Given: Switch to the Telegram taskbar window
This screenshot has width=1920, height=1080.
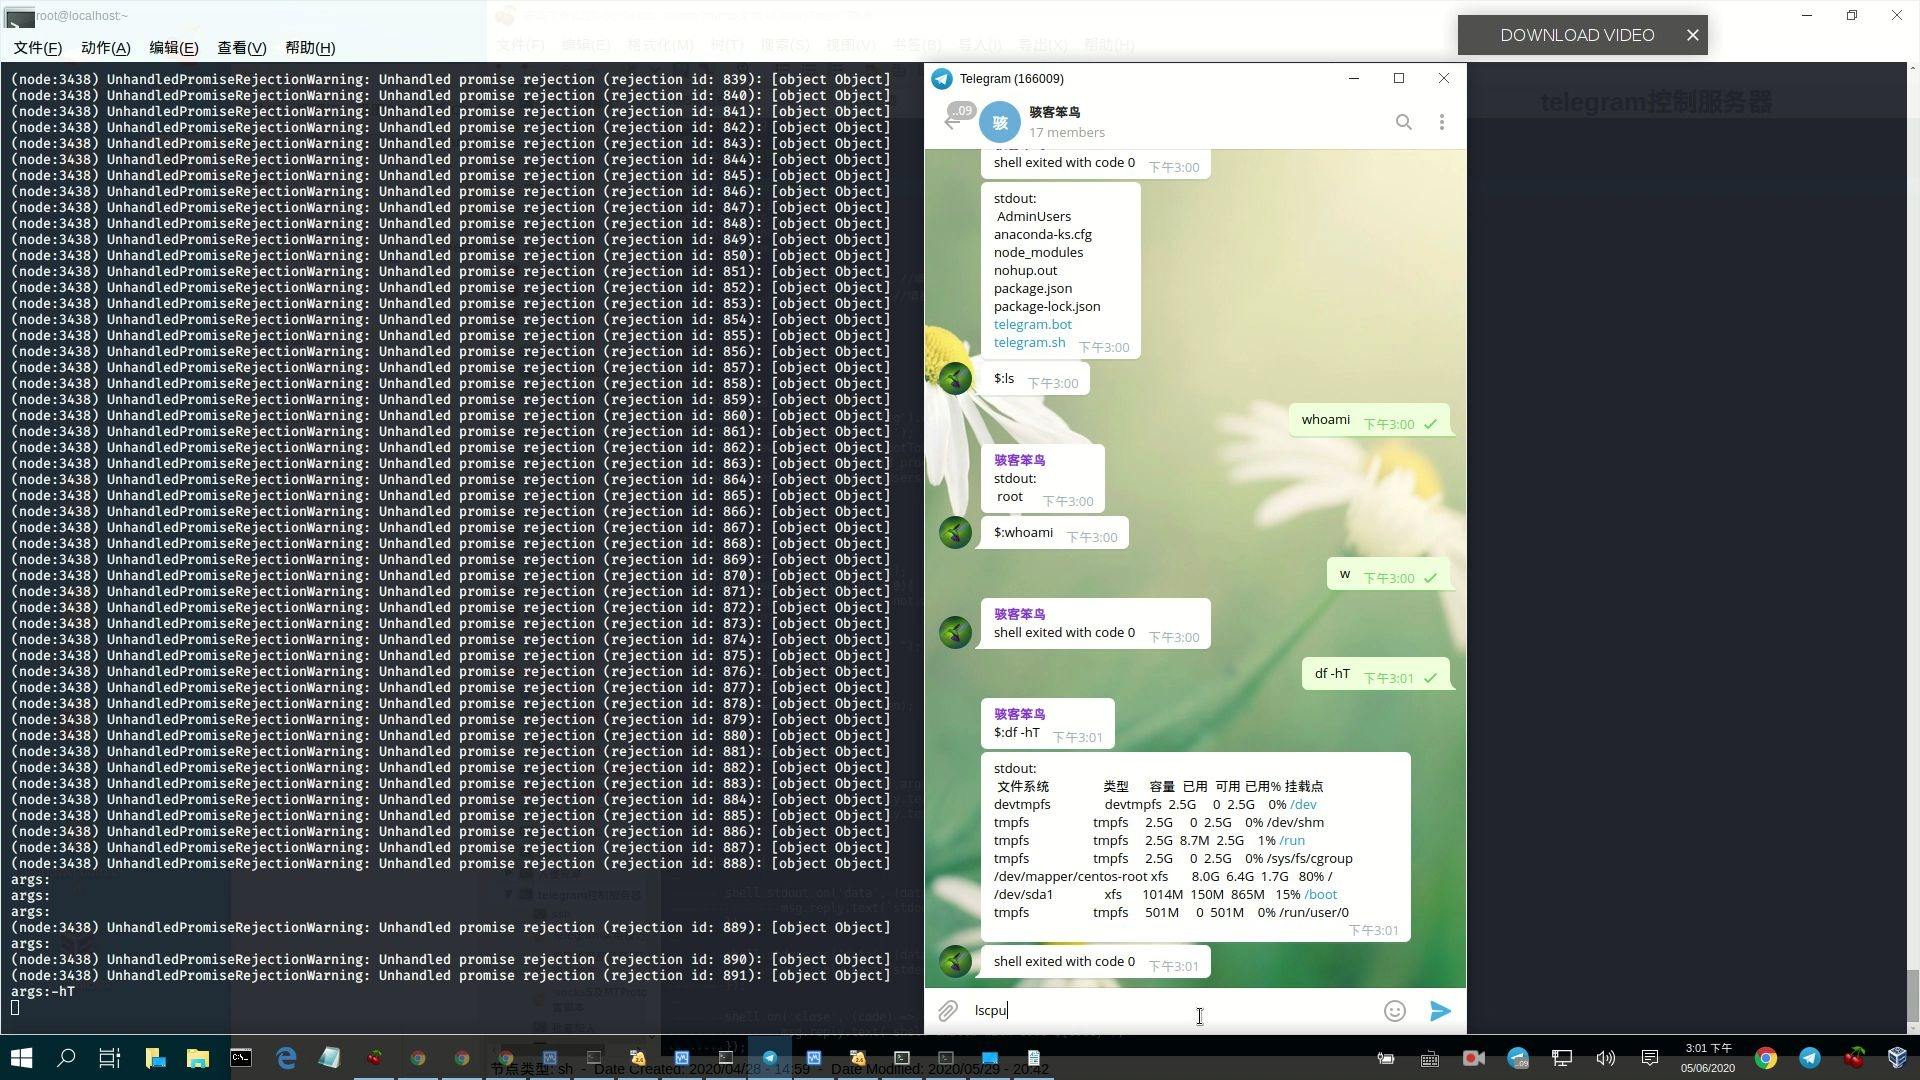Looking at the screenshot, I should click(x=770, y=1058).
